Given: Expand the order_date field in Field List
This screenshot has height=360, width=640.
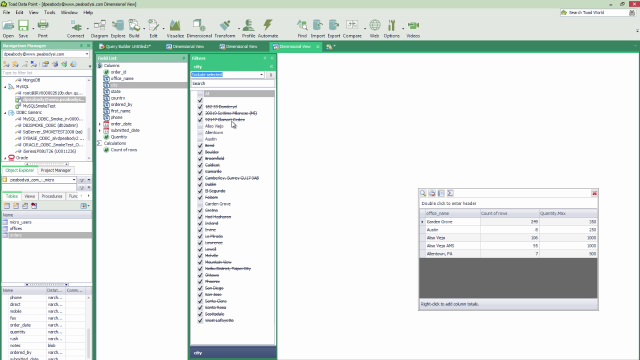Looking at the screenshot, I should coord(100,124).
